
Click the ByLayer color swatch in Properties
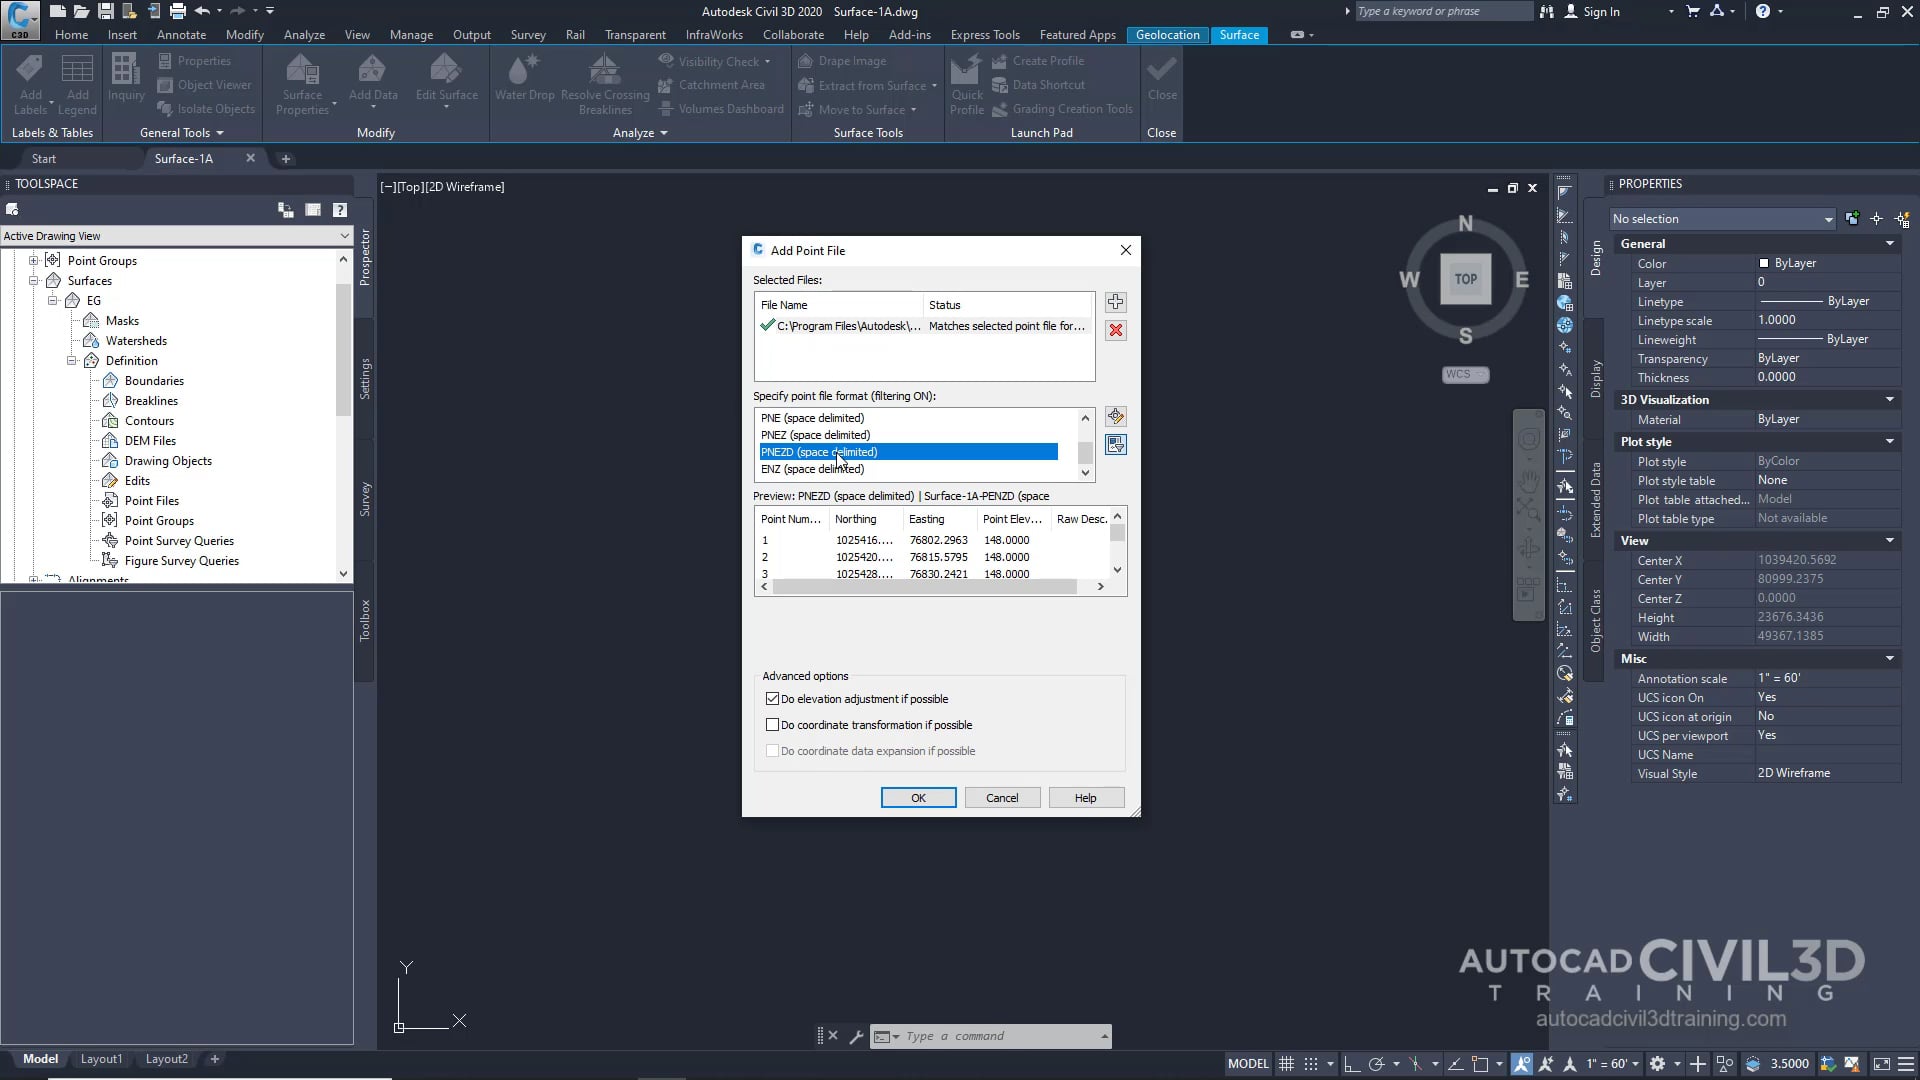tap(1766, 263)
